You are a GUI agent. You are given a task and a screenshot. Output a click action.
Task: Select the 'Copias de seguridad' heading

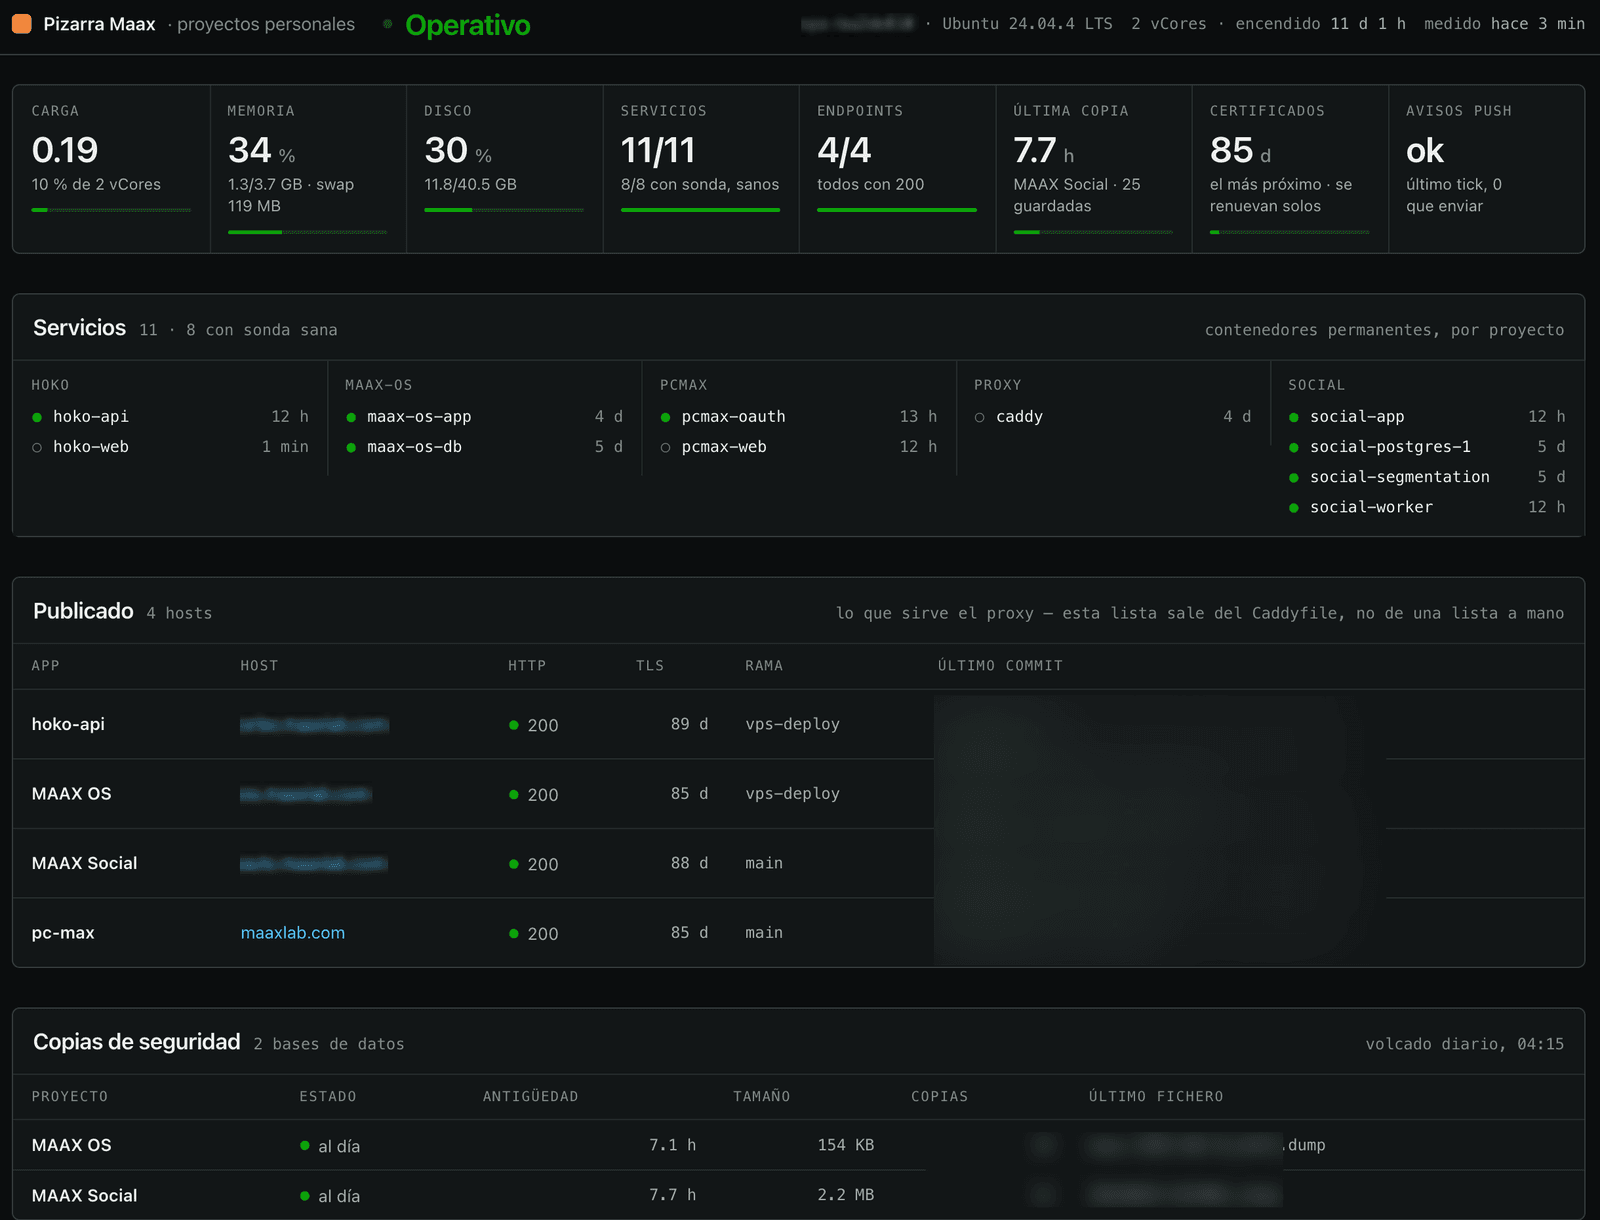click(137, 1042)
